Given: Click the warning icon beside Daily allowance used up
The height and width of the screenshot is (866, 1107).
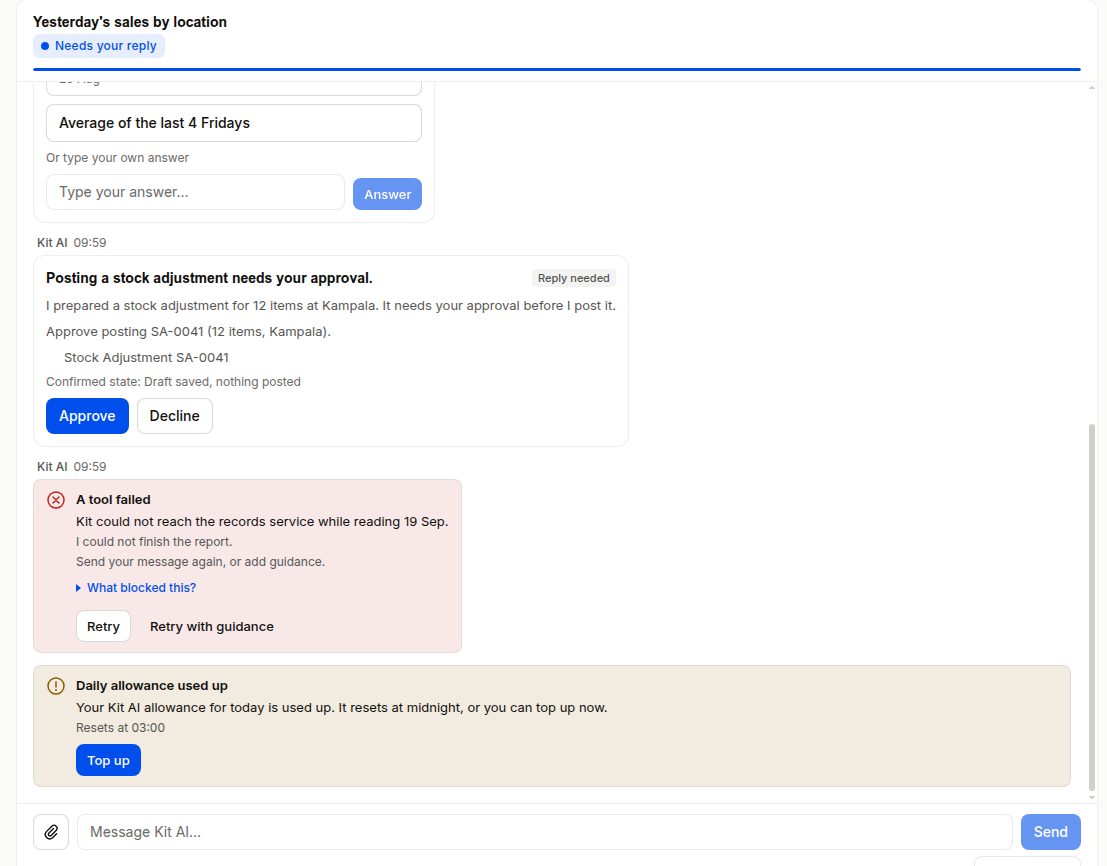Looking at the screenshot, I should 56,685.
